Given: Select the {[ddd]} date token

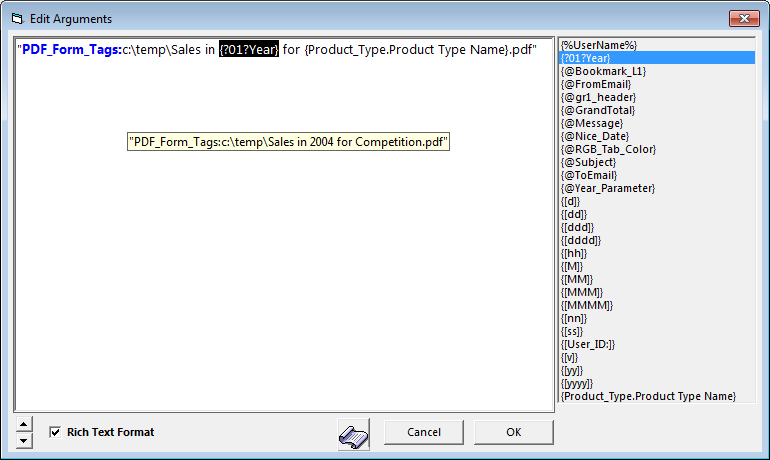Looking at the screenshot, I should coord(657,227).
